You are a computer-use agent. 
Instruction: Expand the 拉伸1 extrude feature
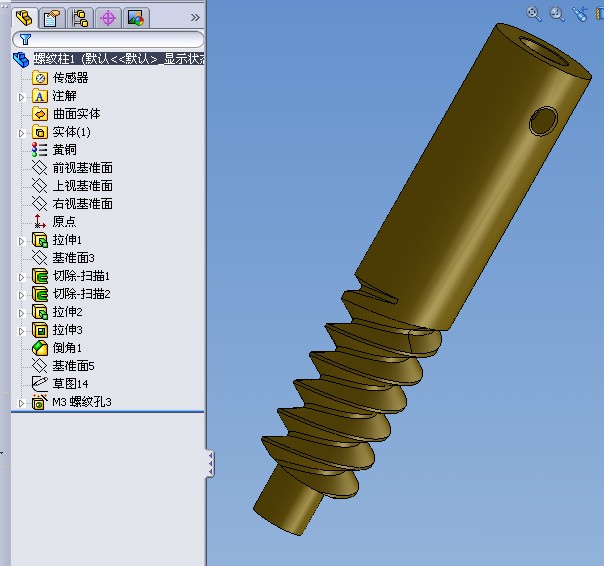pyautogui.click(x=22, y=241)
